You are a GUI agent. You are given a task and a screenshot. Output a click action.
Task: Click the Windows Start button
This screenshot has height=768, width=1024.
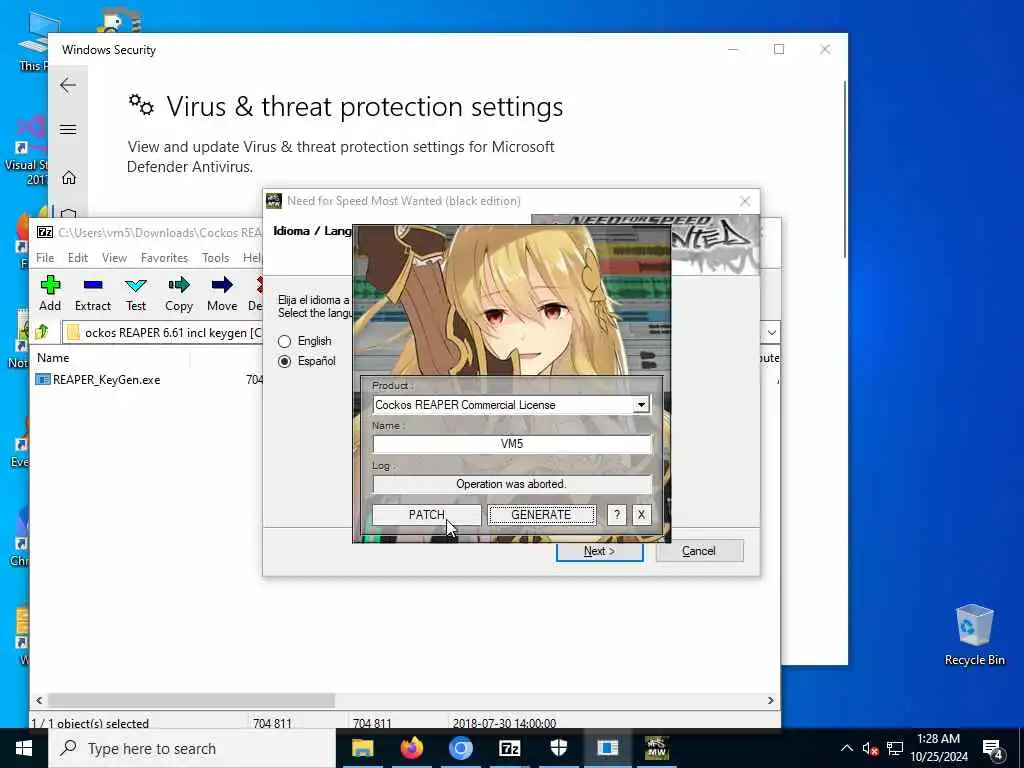coord(24,748)
